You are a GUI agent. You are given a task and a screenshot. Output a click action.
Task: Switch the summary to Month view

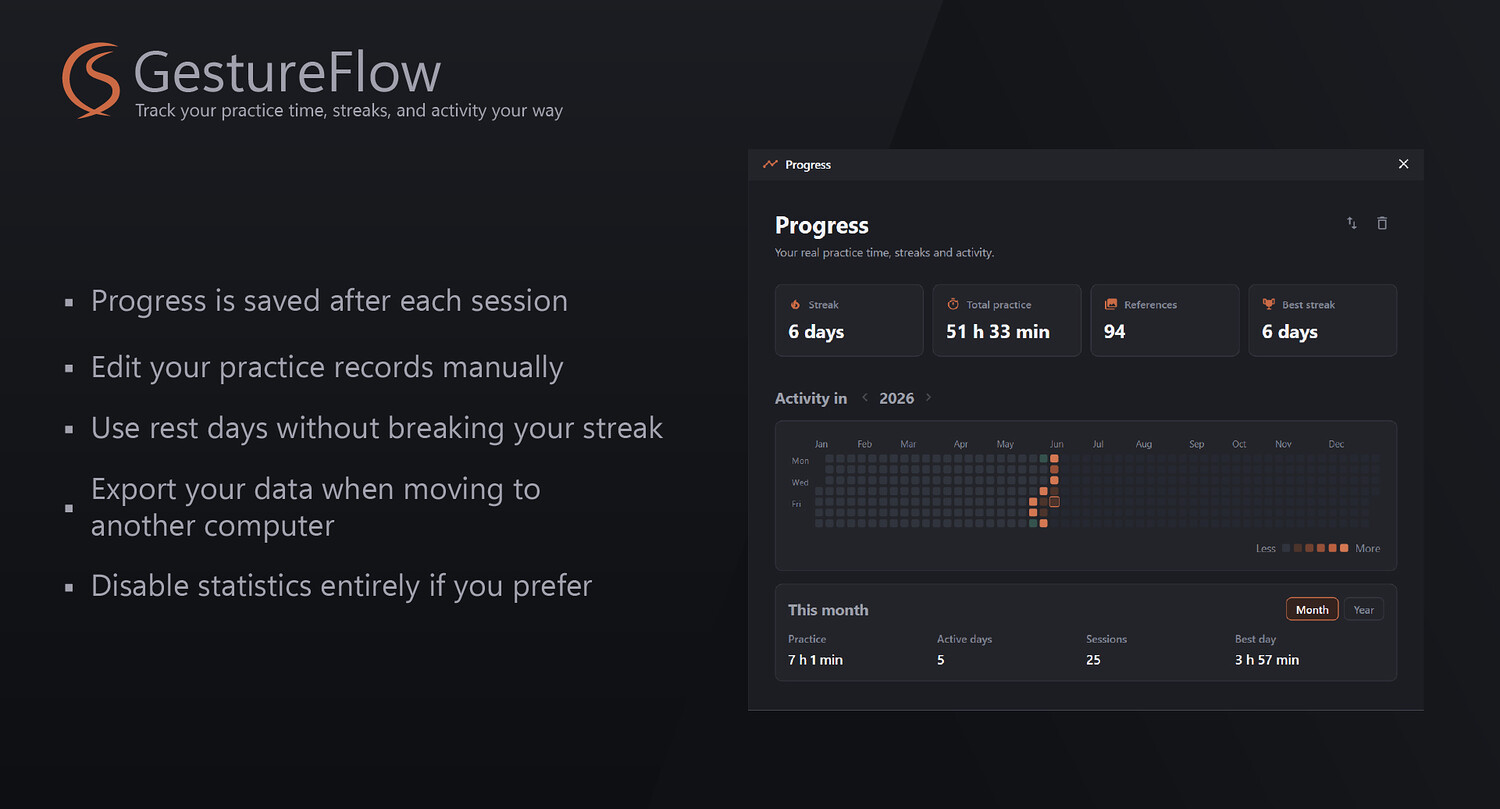pyautogui.click(x=1312, y=609)
